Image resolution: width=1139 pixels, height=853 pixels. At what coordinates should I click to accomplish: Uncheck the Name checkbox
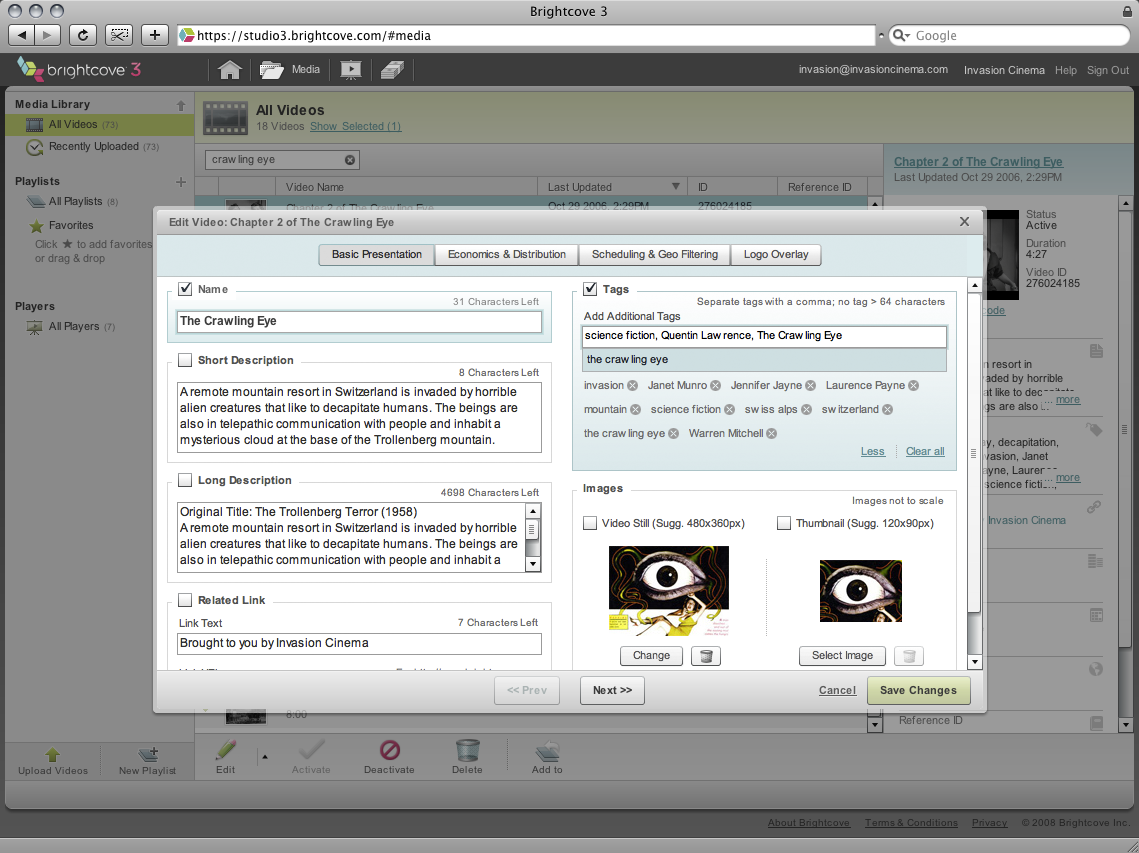185,288
